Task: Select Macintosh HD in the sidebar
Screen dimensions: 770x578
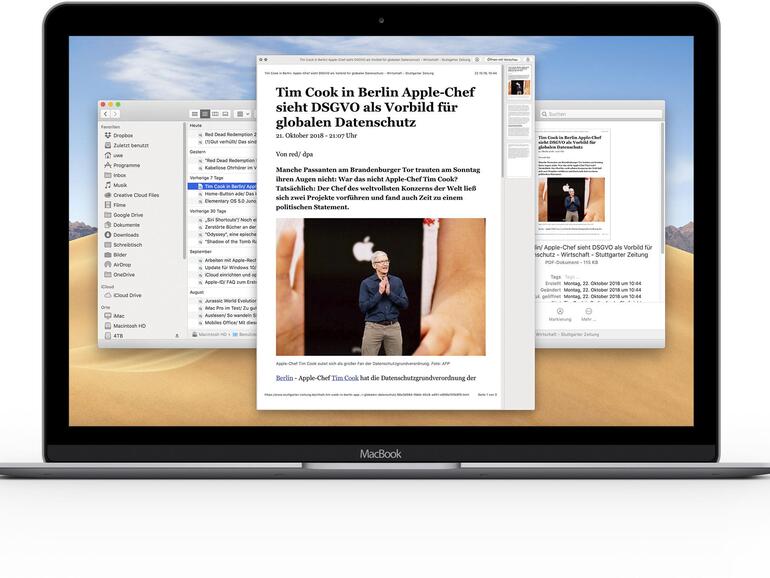Action: 125,326
